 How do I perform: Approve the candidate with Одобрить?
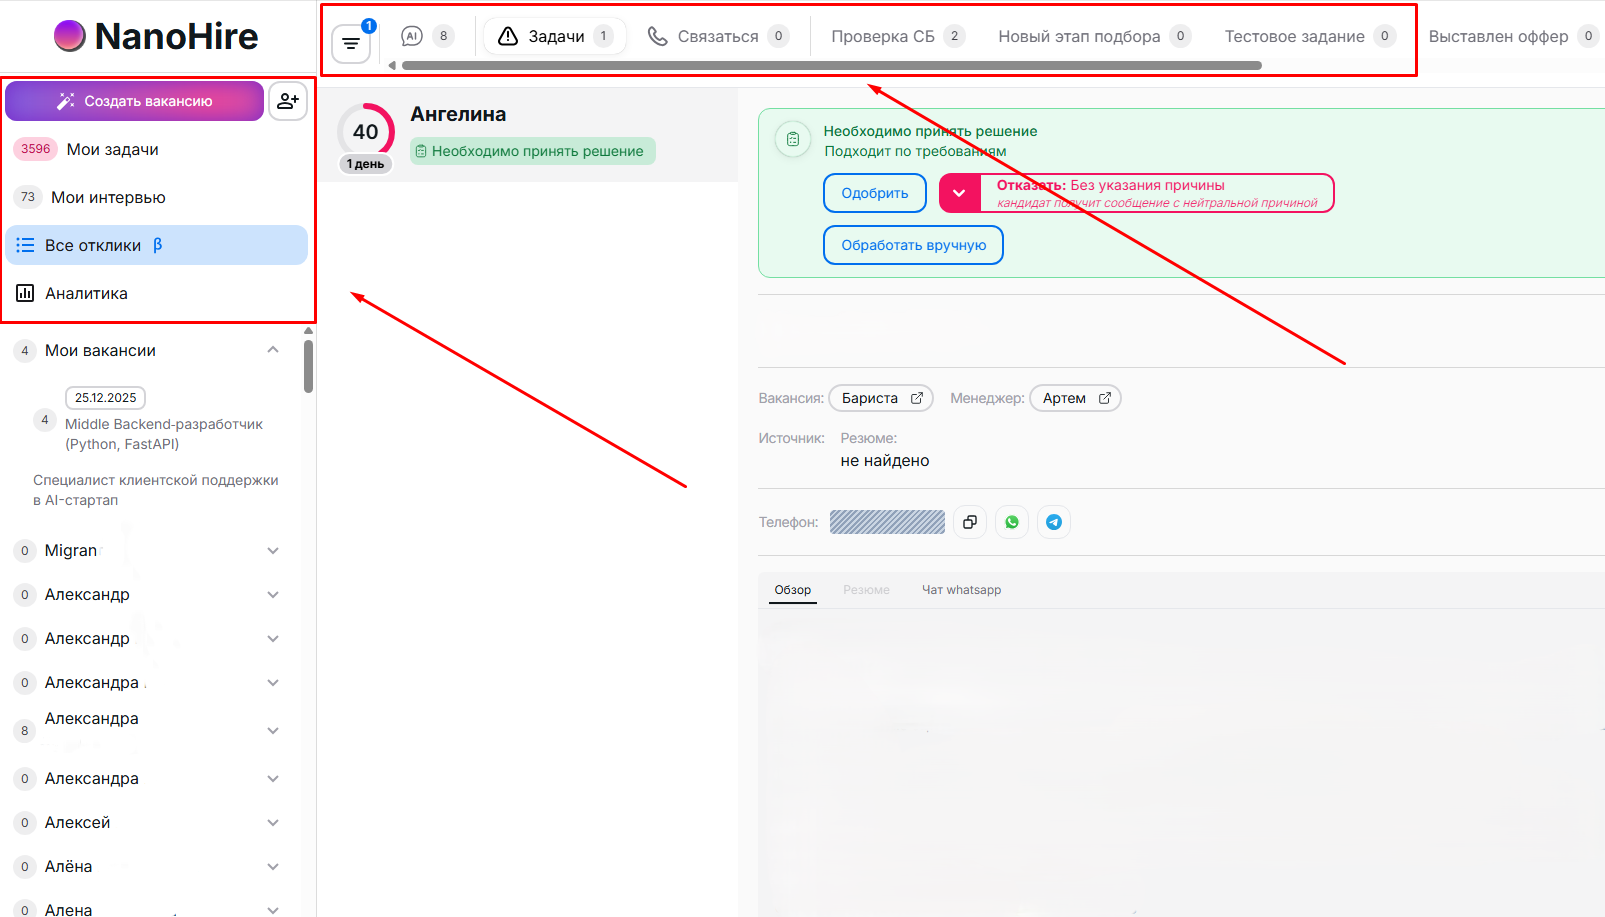point(875,193)
